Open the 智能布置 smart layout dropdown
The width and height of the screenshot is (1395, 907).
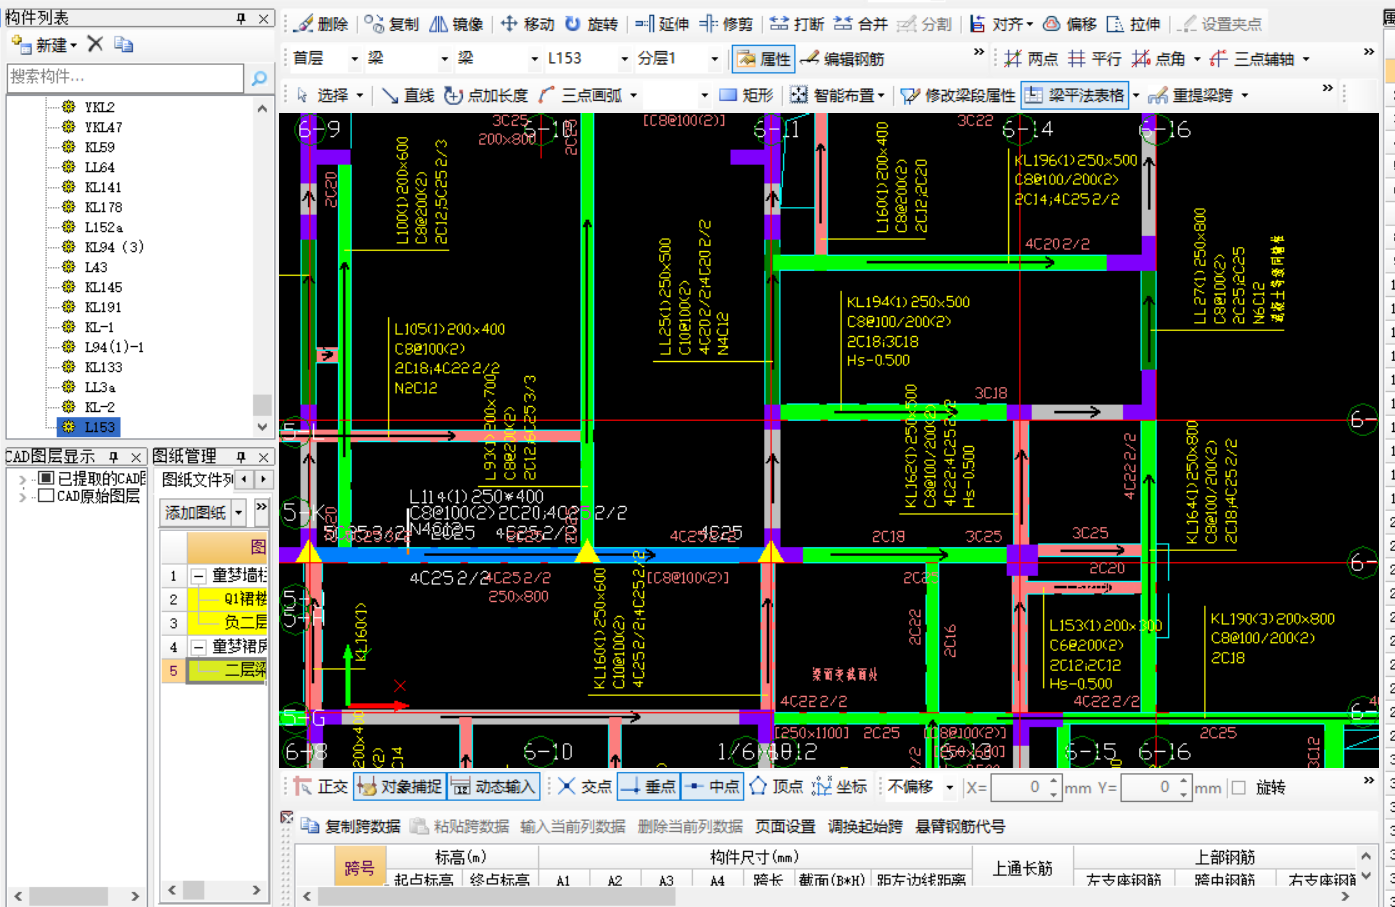[880, 96]
